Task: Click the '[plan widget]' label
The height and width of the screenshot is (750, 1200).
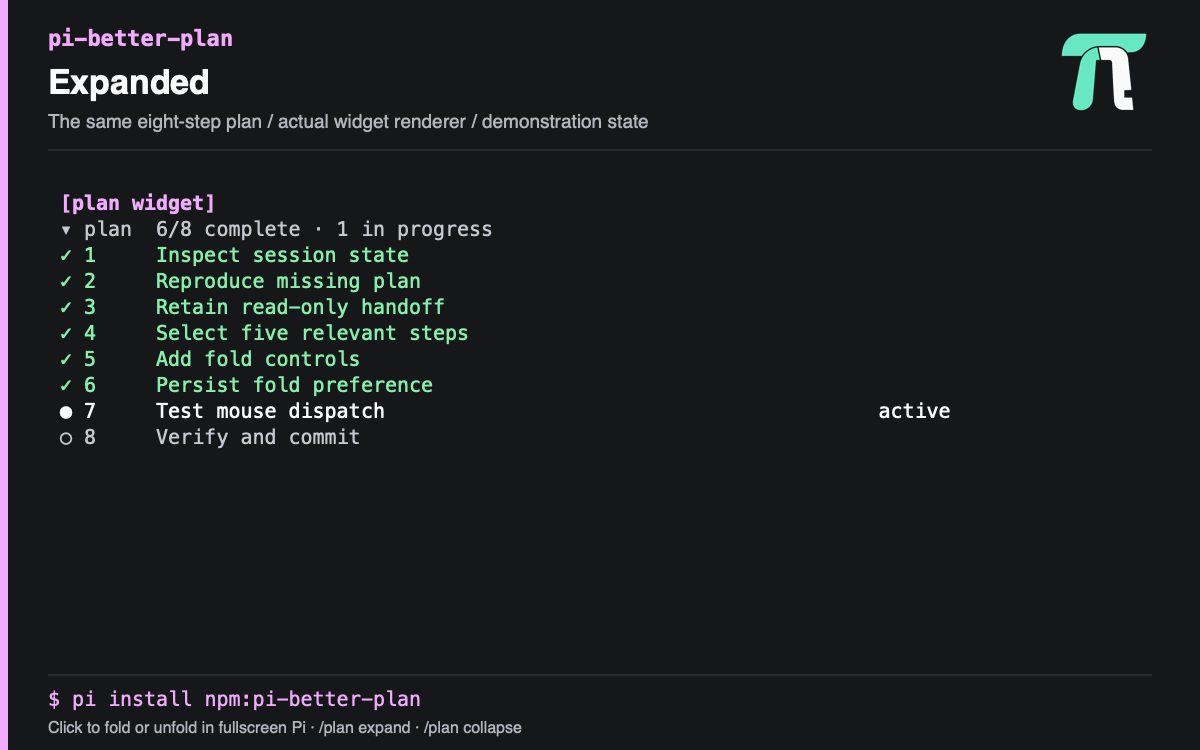Action: [138, 203]
